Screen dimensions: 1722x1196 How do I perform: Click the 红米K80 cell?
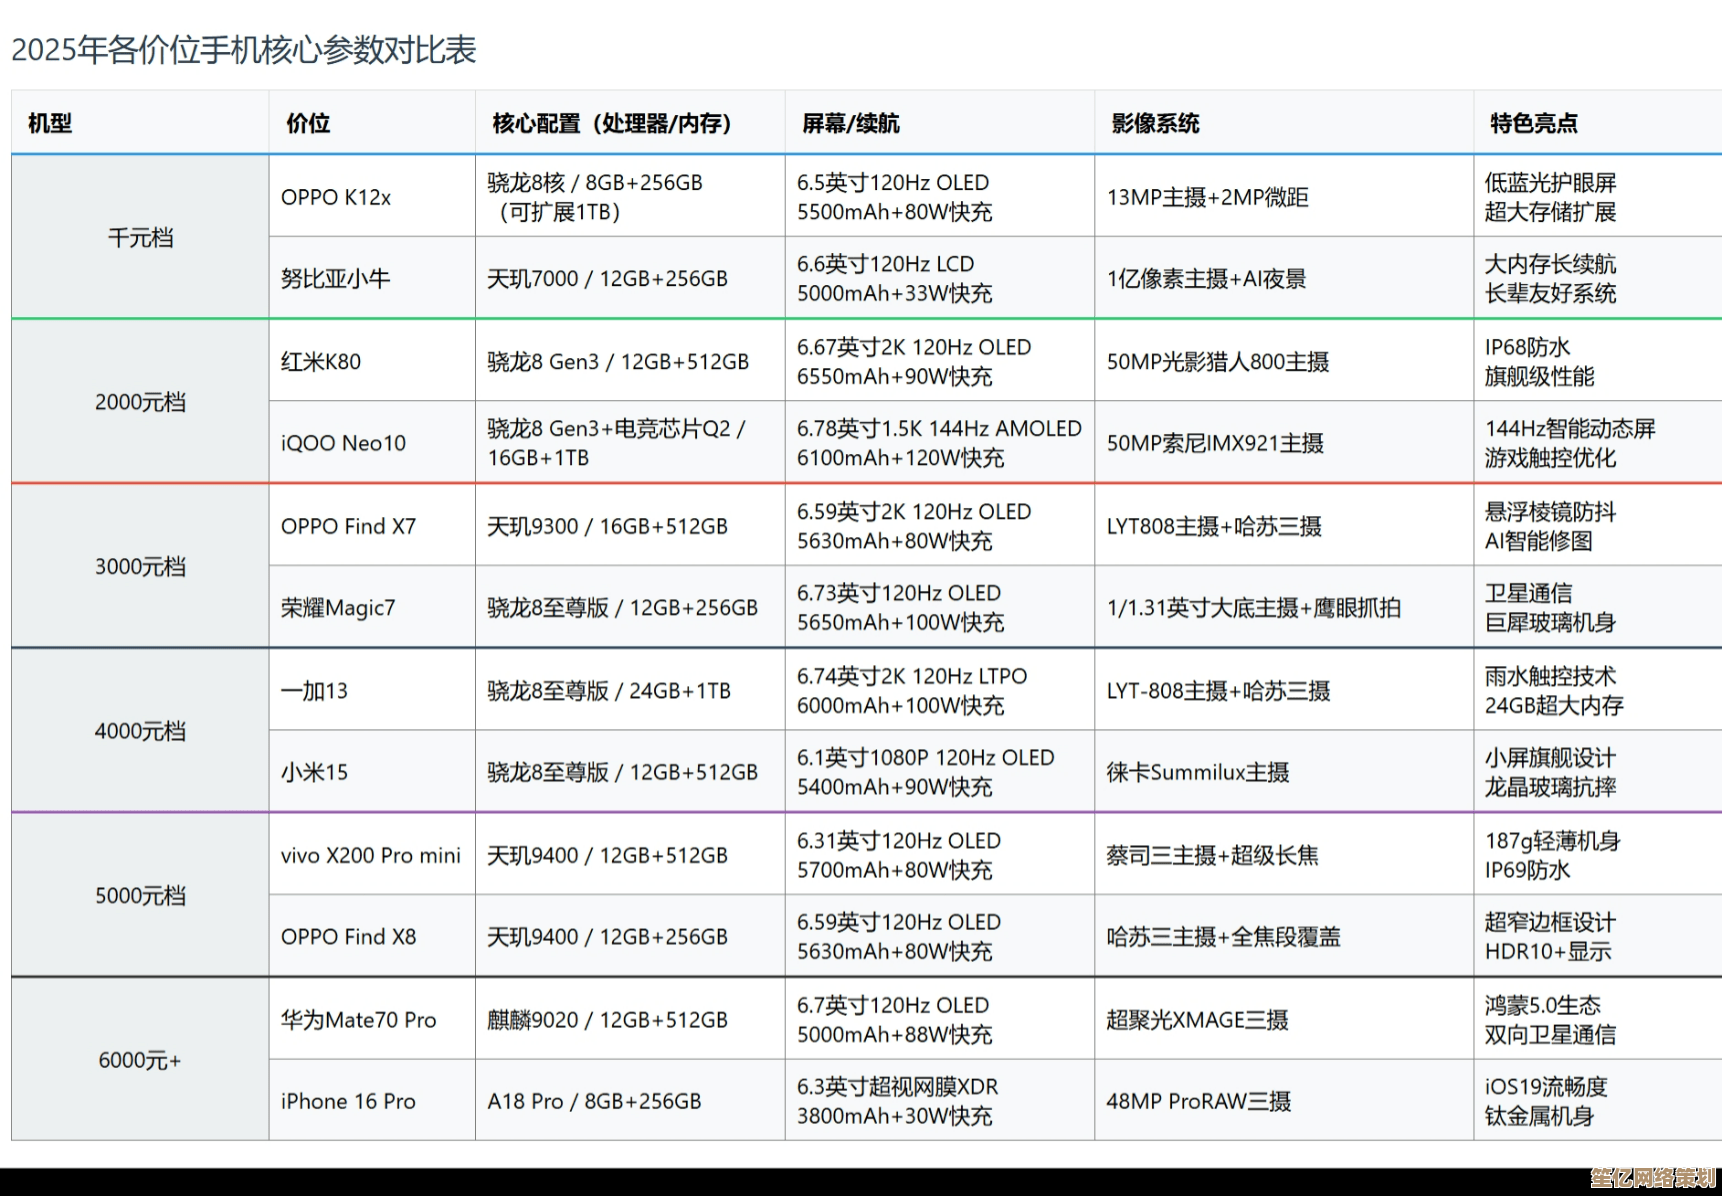point(372,360)
